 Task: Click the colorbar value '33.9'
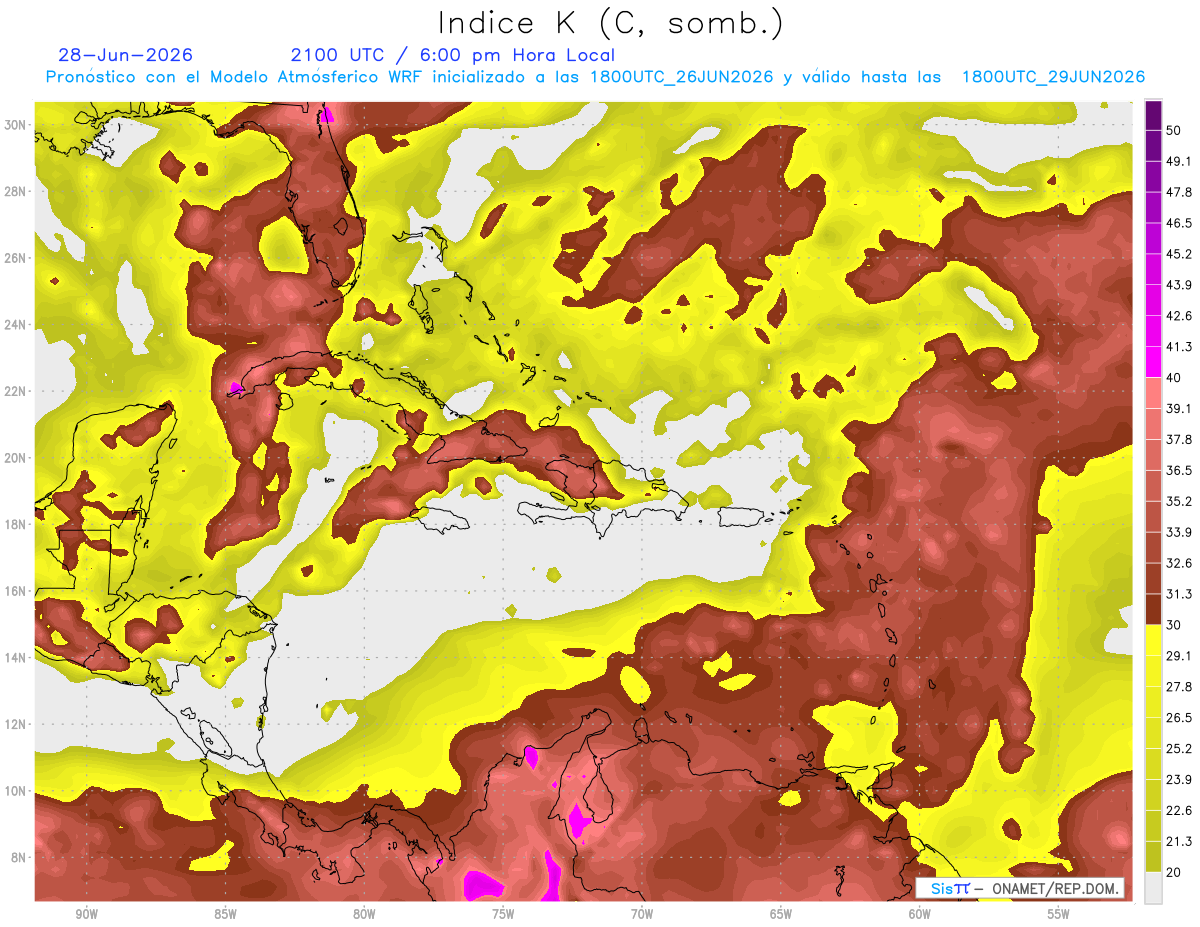pos(1179,532)
